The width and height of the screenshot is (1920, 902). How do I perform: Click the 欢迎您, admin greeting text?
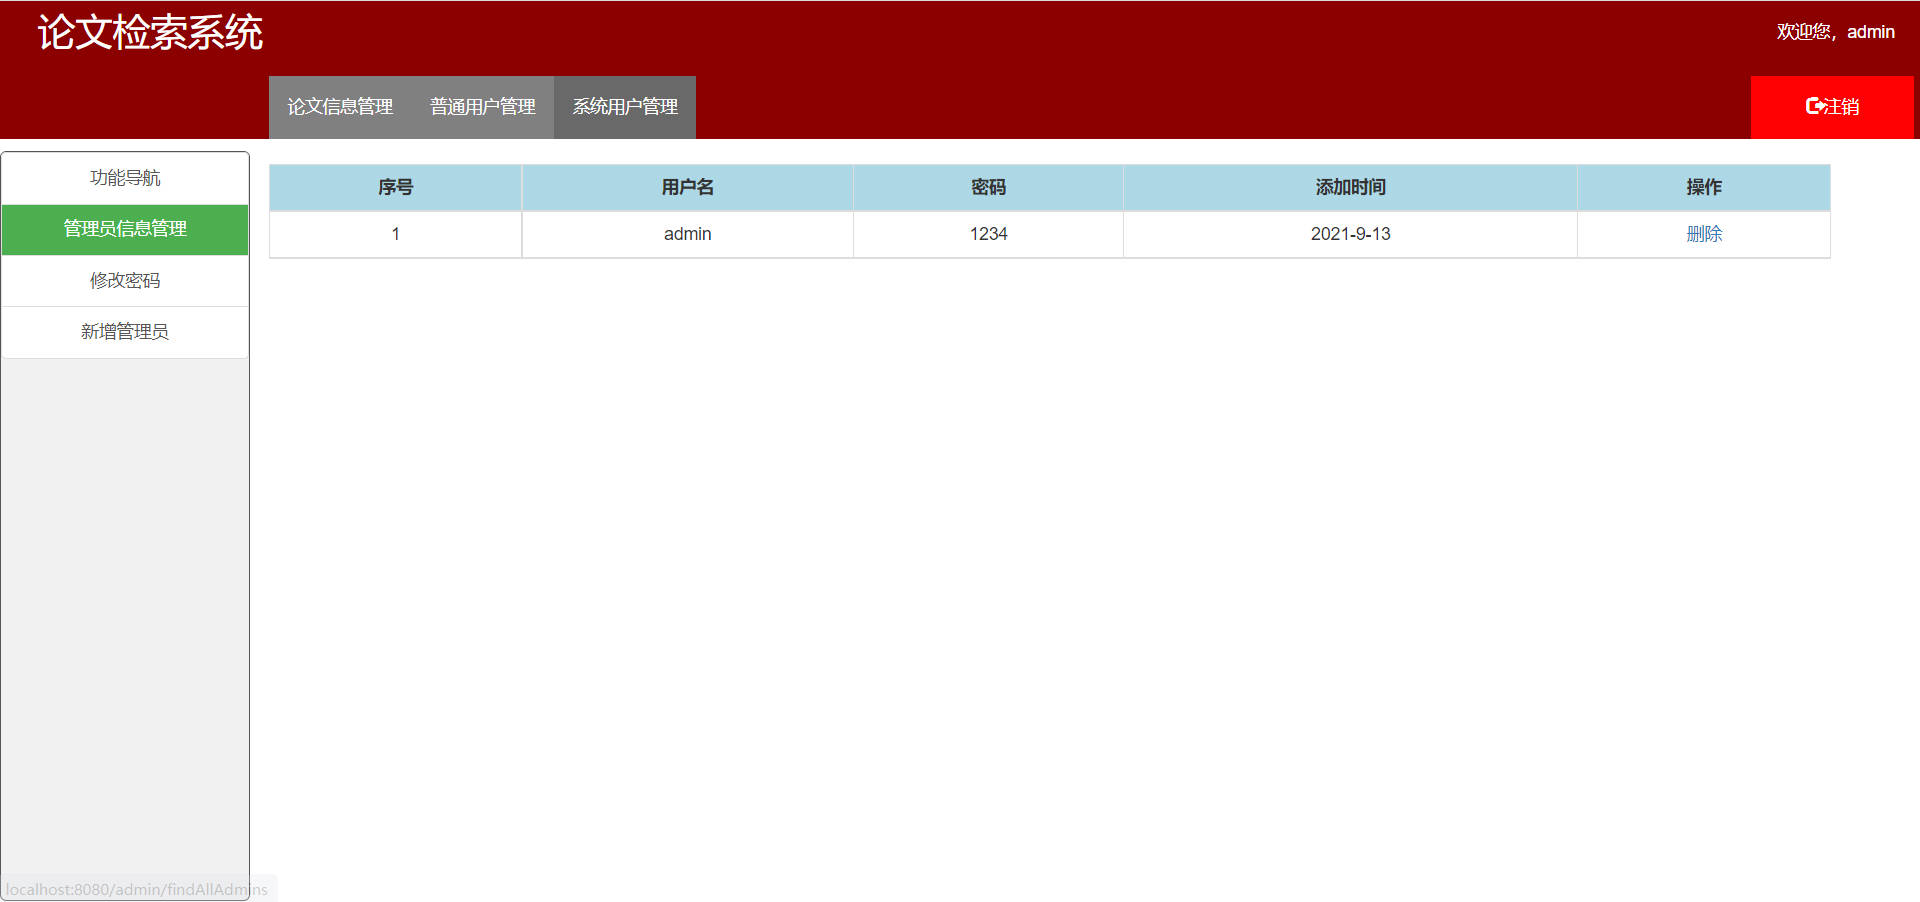coord(1835,32)
